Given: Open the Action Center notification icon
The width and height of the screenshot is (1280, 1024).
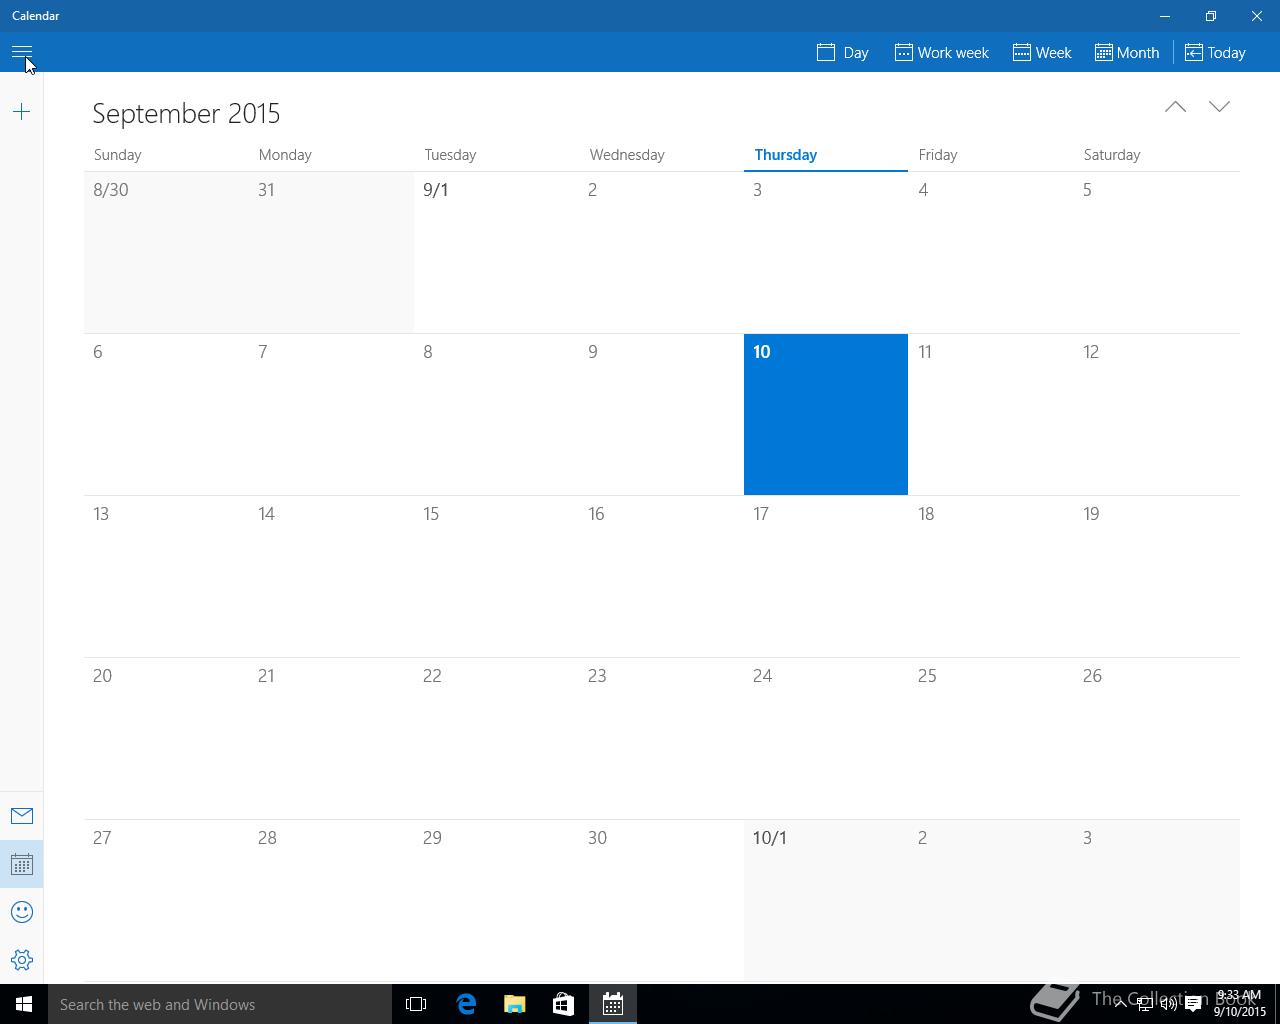Looking at the screenshot, I should [1193, 1005].
